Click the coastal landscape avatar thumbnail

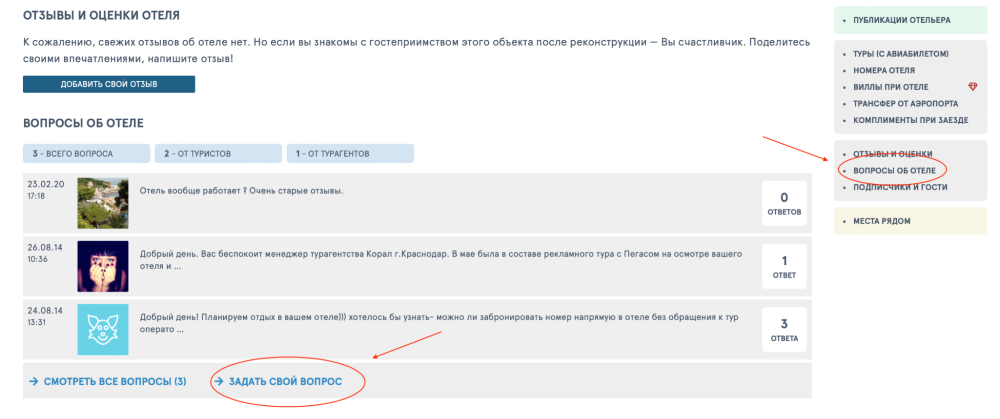pos(103,203)
